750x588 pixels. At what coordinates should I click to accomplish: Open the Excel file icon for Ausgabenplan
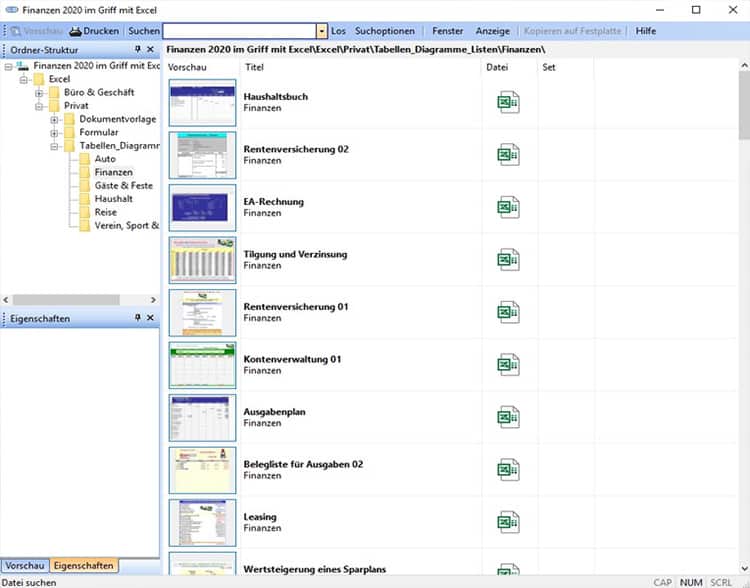tap(508, 418)
